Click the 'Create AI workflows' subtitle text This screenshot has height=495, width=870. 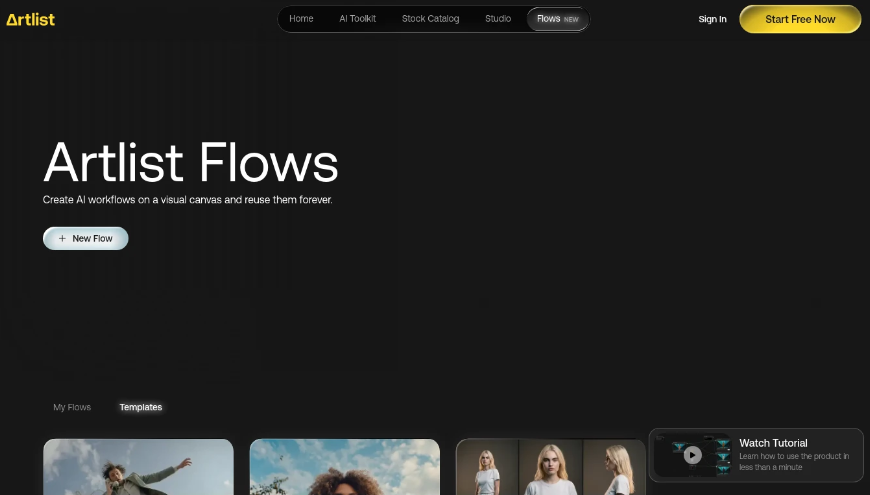tap(188, 200)
